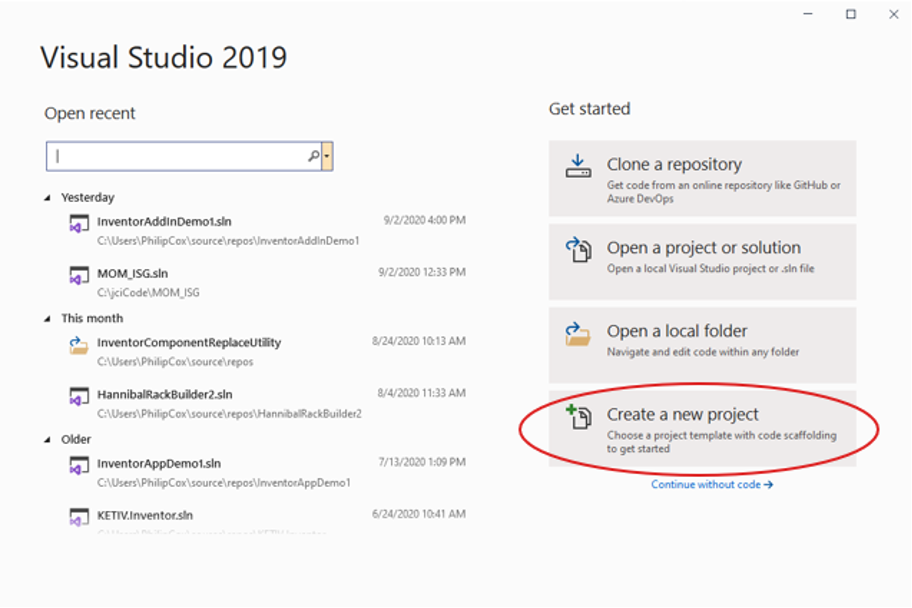Click inside the recent projects search box

(x=180, y=156)
